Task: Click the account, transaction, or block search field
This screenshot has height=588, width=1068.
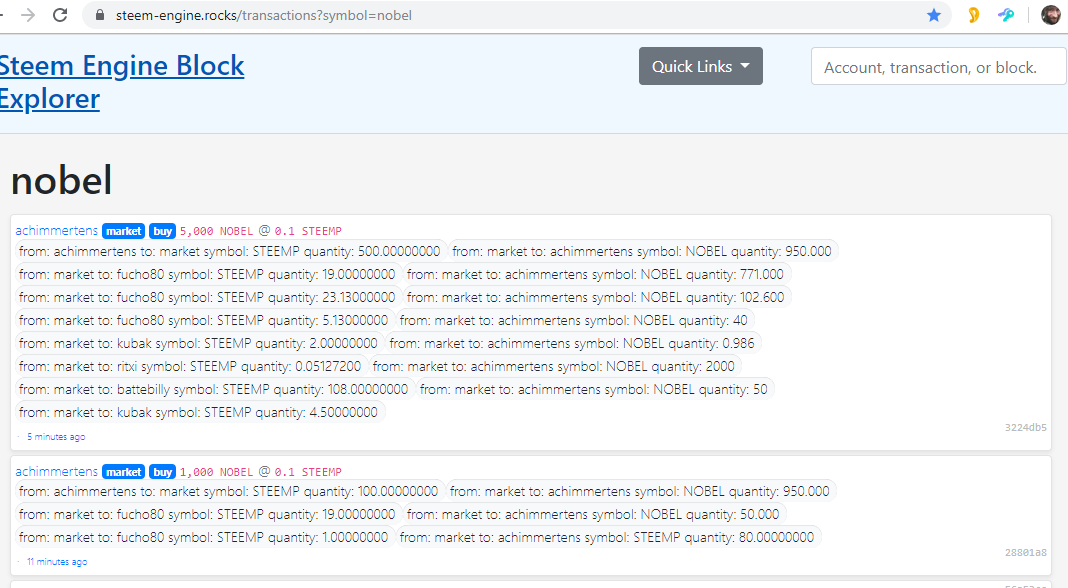Action: pyautogui.click(x=938, y=67)
